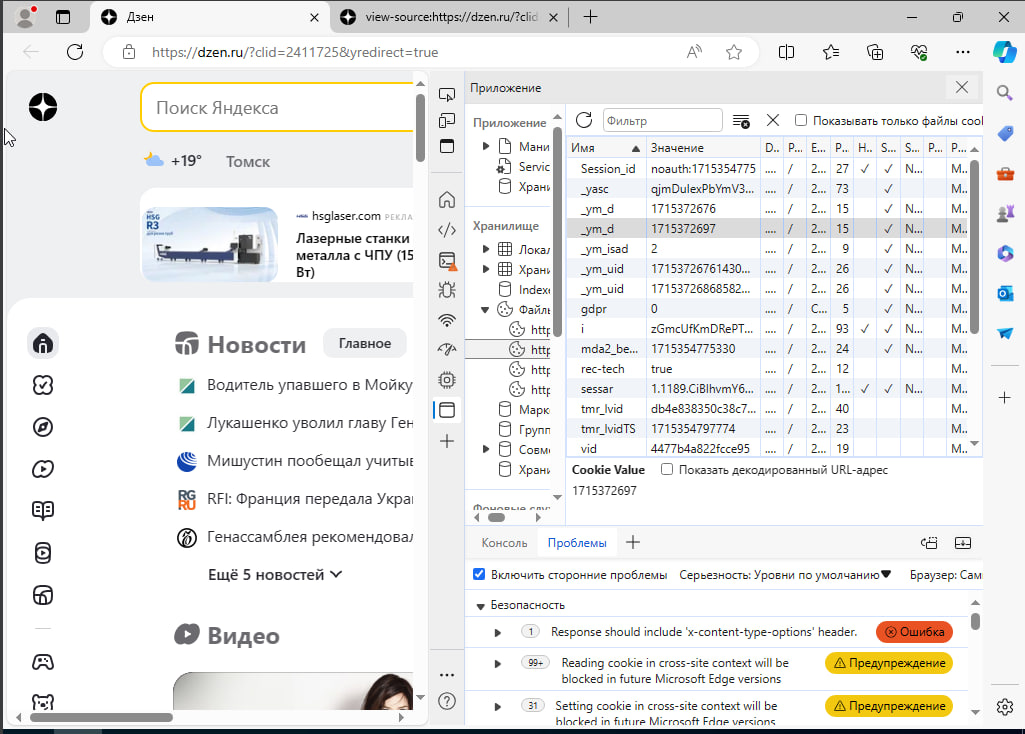Open DevTools help question mark icon
This screenshot has height=734, width=1025.
(x=447, y=701)
